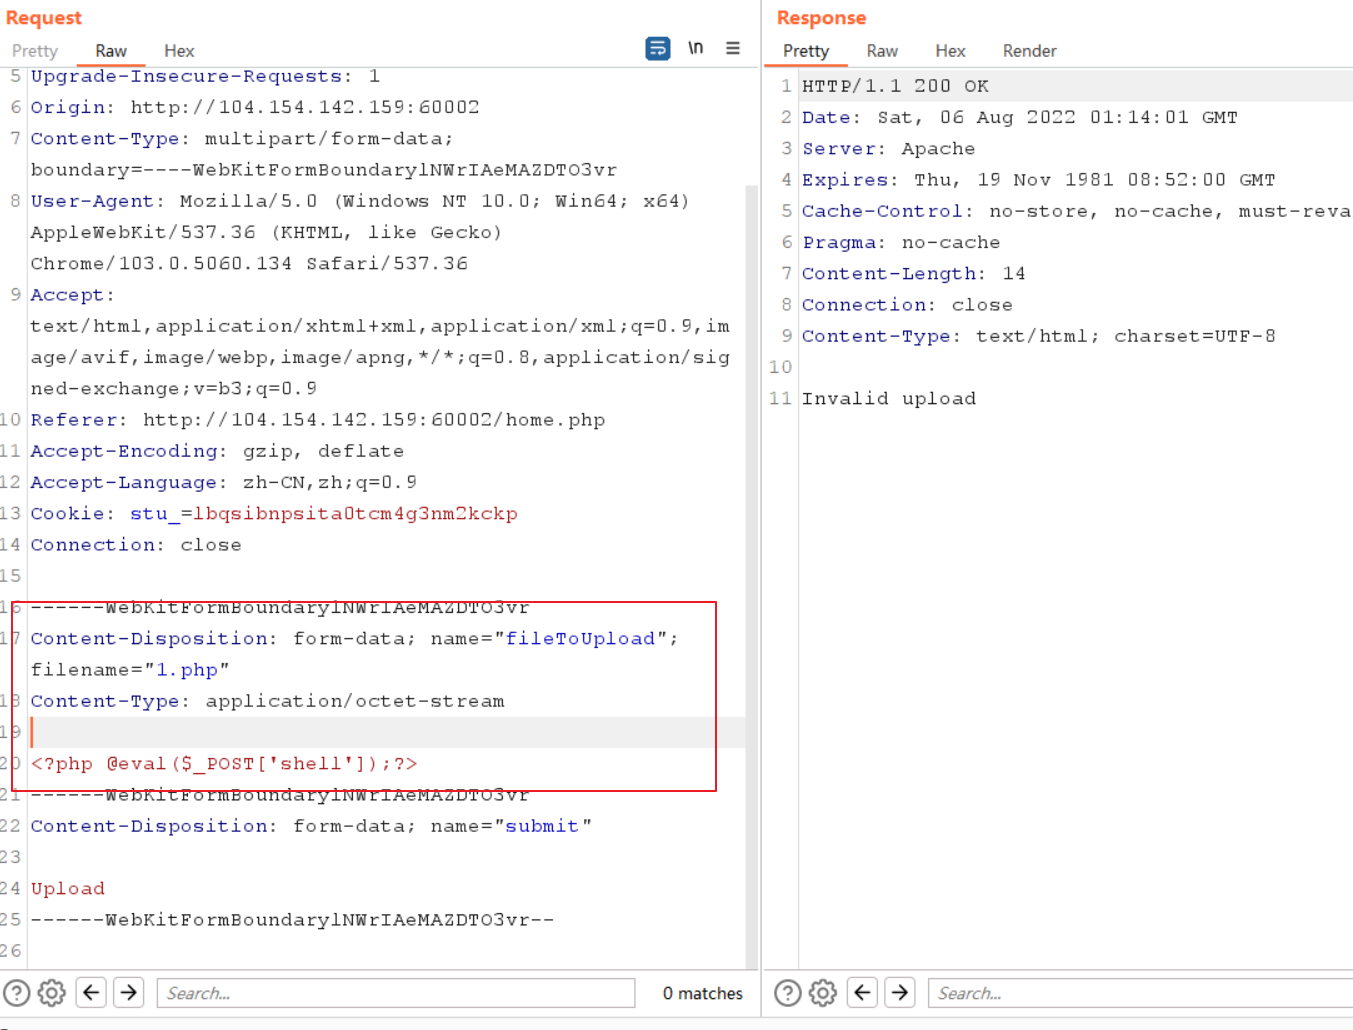Click the 'Chrome/103.0.5060.134 Safari/537.36' line
The height and width of the screenshot is (1030, 1353).
tap(249, 264)
